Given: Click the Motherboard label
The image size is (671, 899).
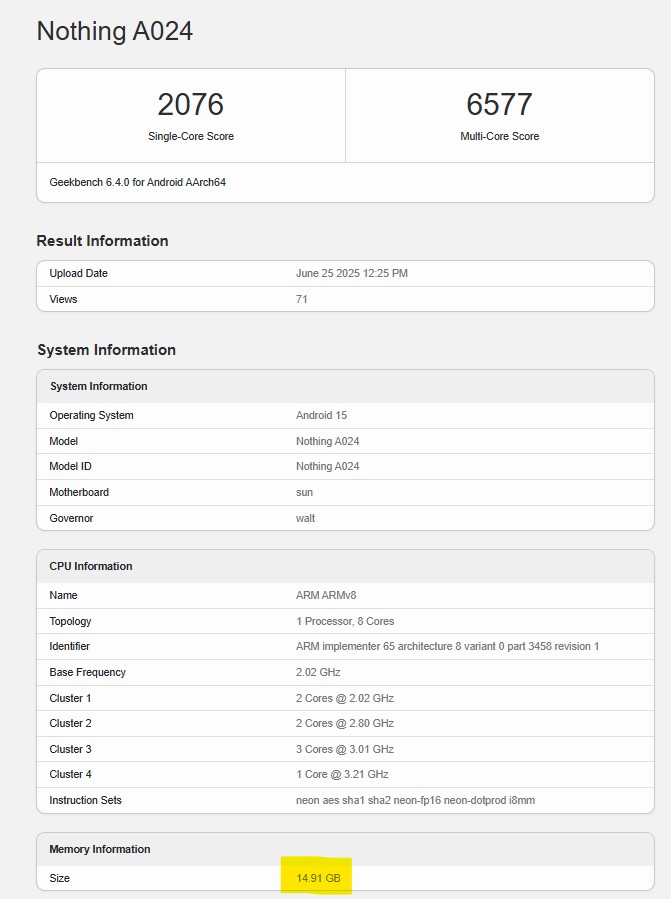Looking at the screenshot, I should (79, 492).
